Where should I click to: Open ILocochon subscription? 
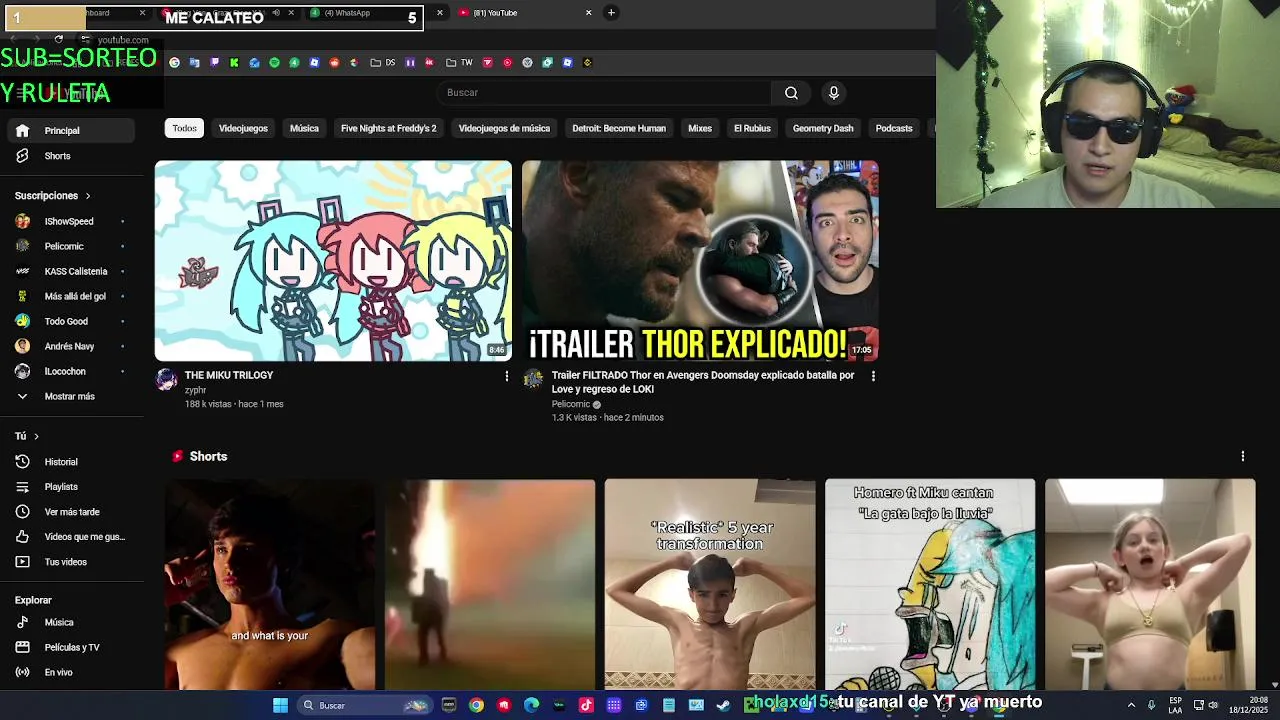[69, 371]
